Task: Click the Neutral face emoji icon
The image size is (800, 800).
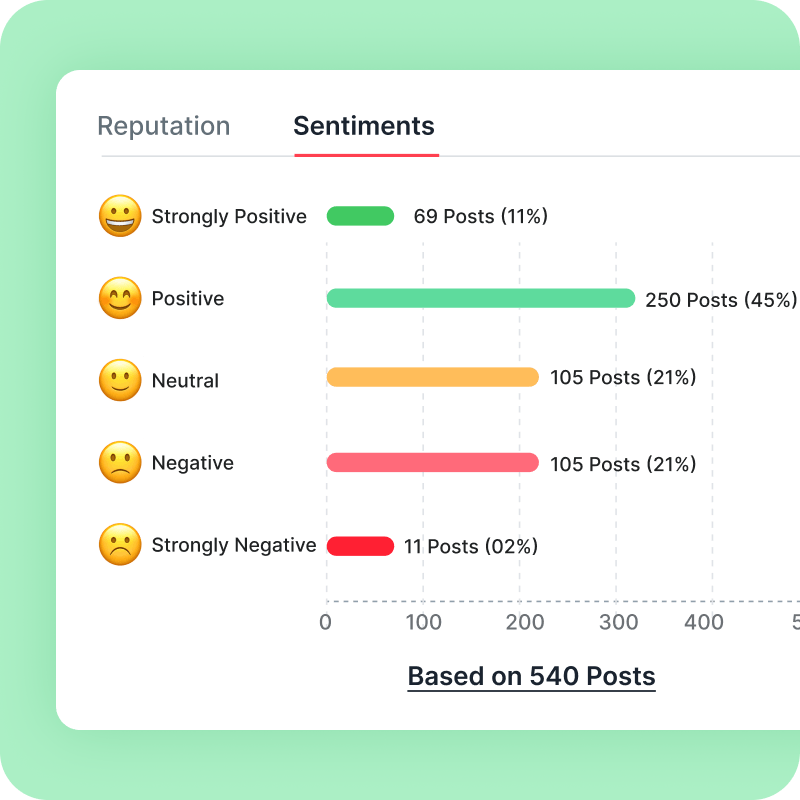Action: (x=120, y=380)
